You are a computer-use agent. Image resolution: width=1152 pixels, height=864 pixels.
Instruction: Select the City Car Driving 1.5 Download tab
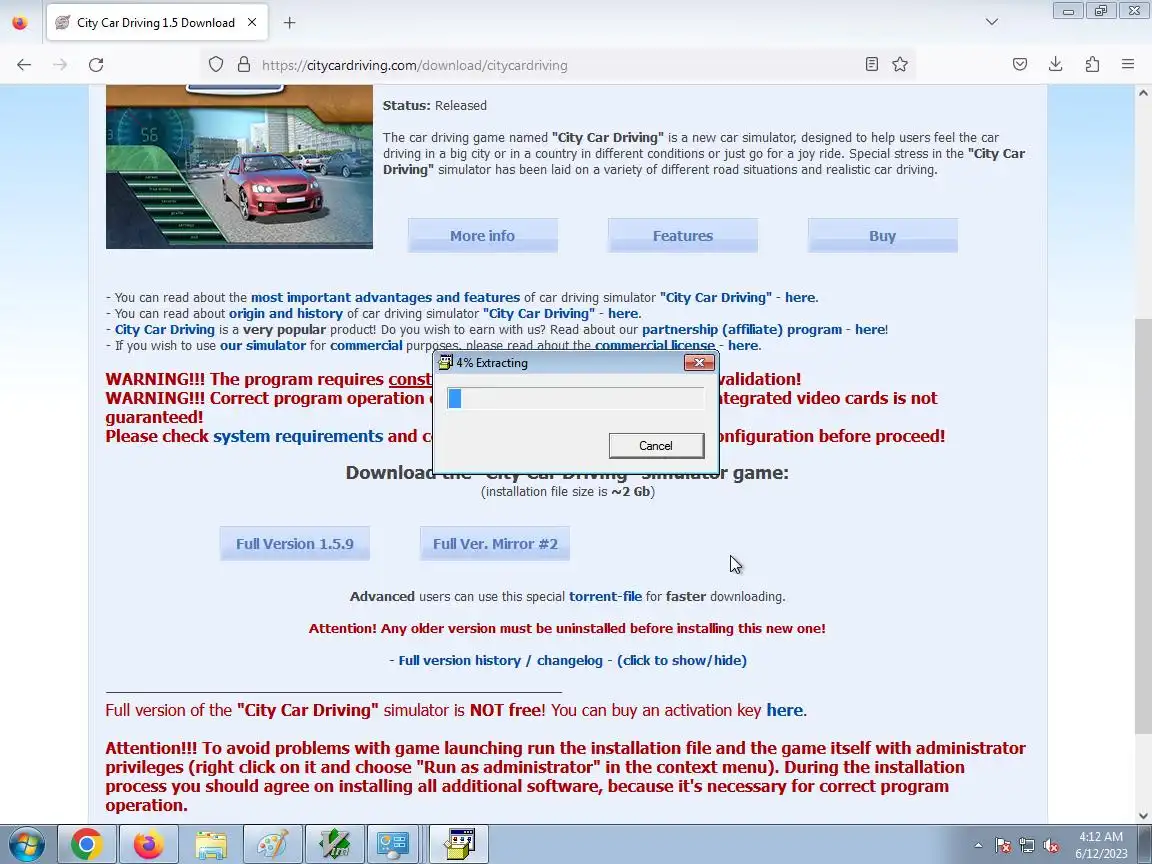(156, 23)
